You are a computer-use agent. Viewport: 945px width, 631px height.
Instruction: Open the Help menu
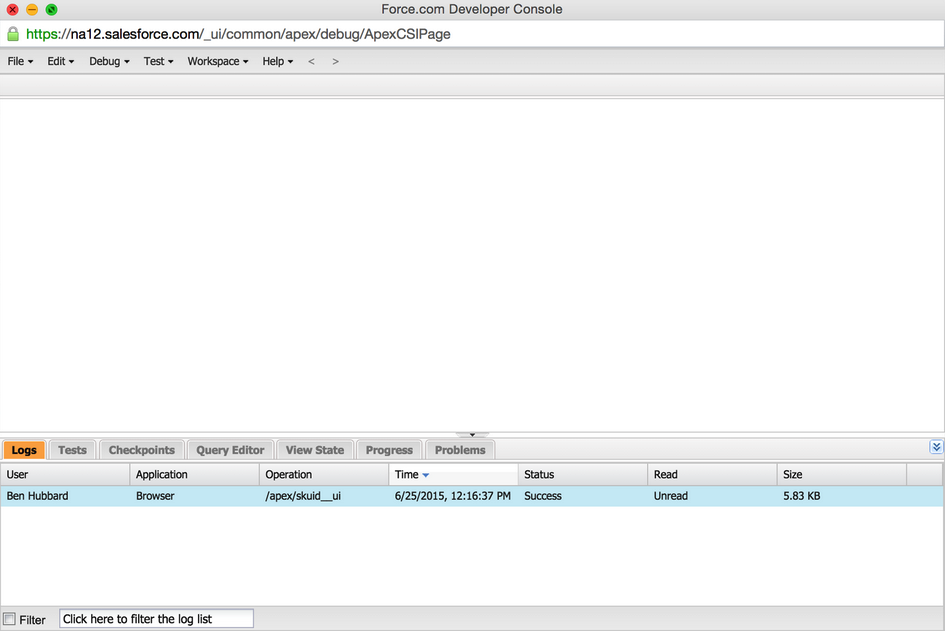277,61
